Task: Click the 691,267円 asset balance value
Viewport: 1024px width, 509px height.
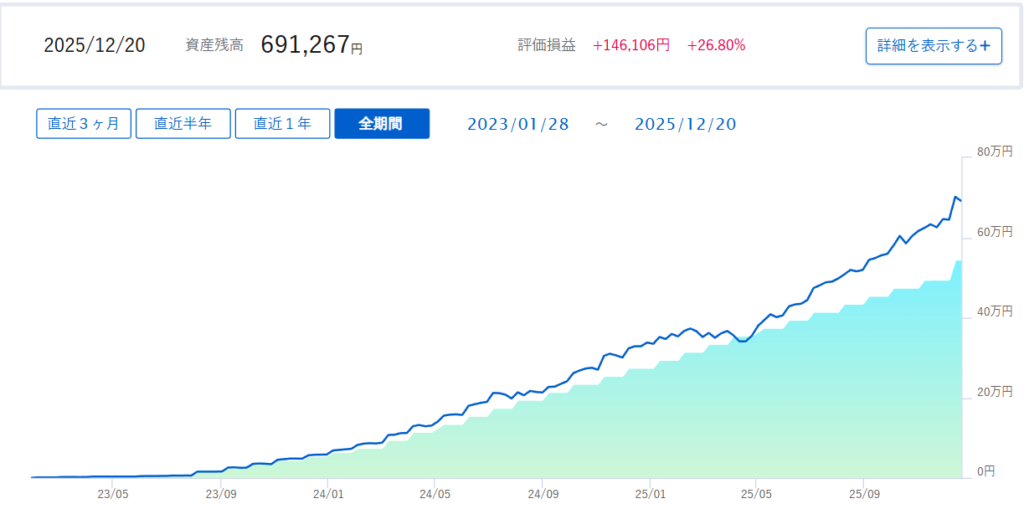Action: [311, 45]
